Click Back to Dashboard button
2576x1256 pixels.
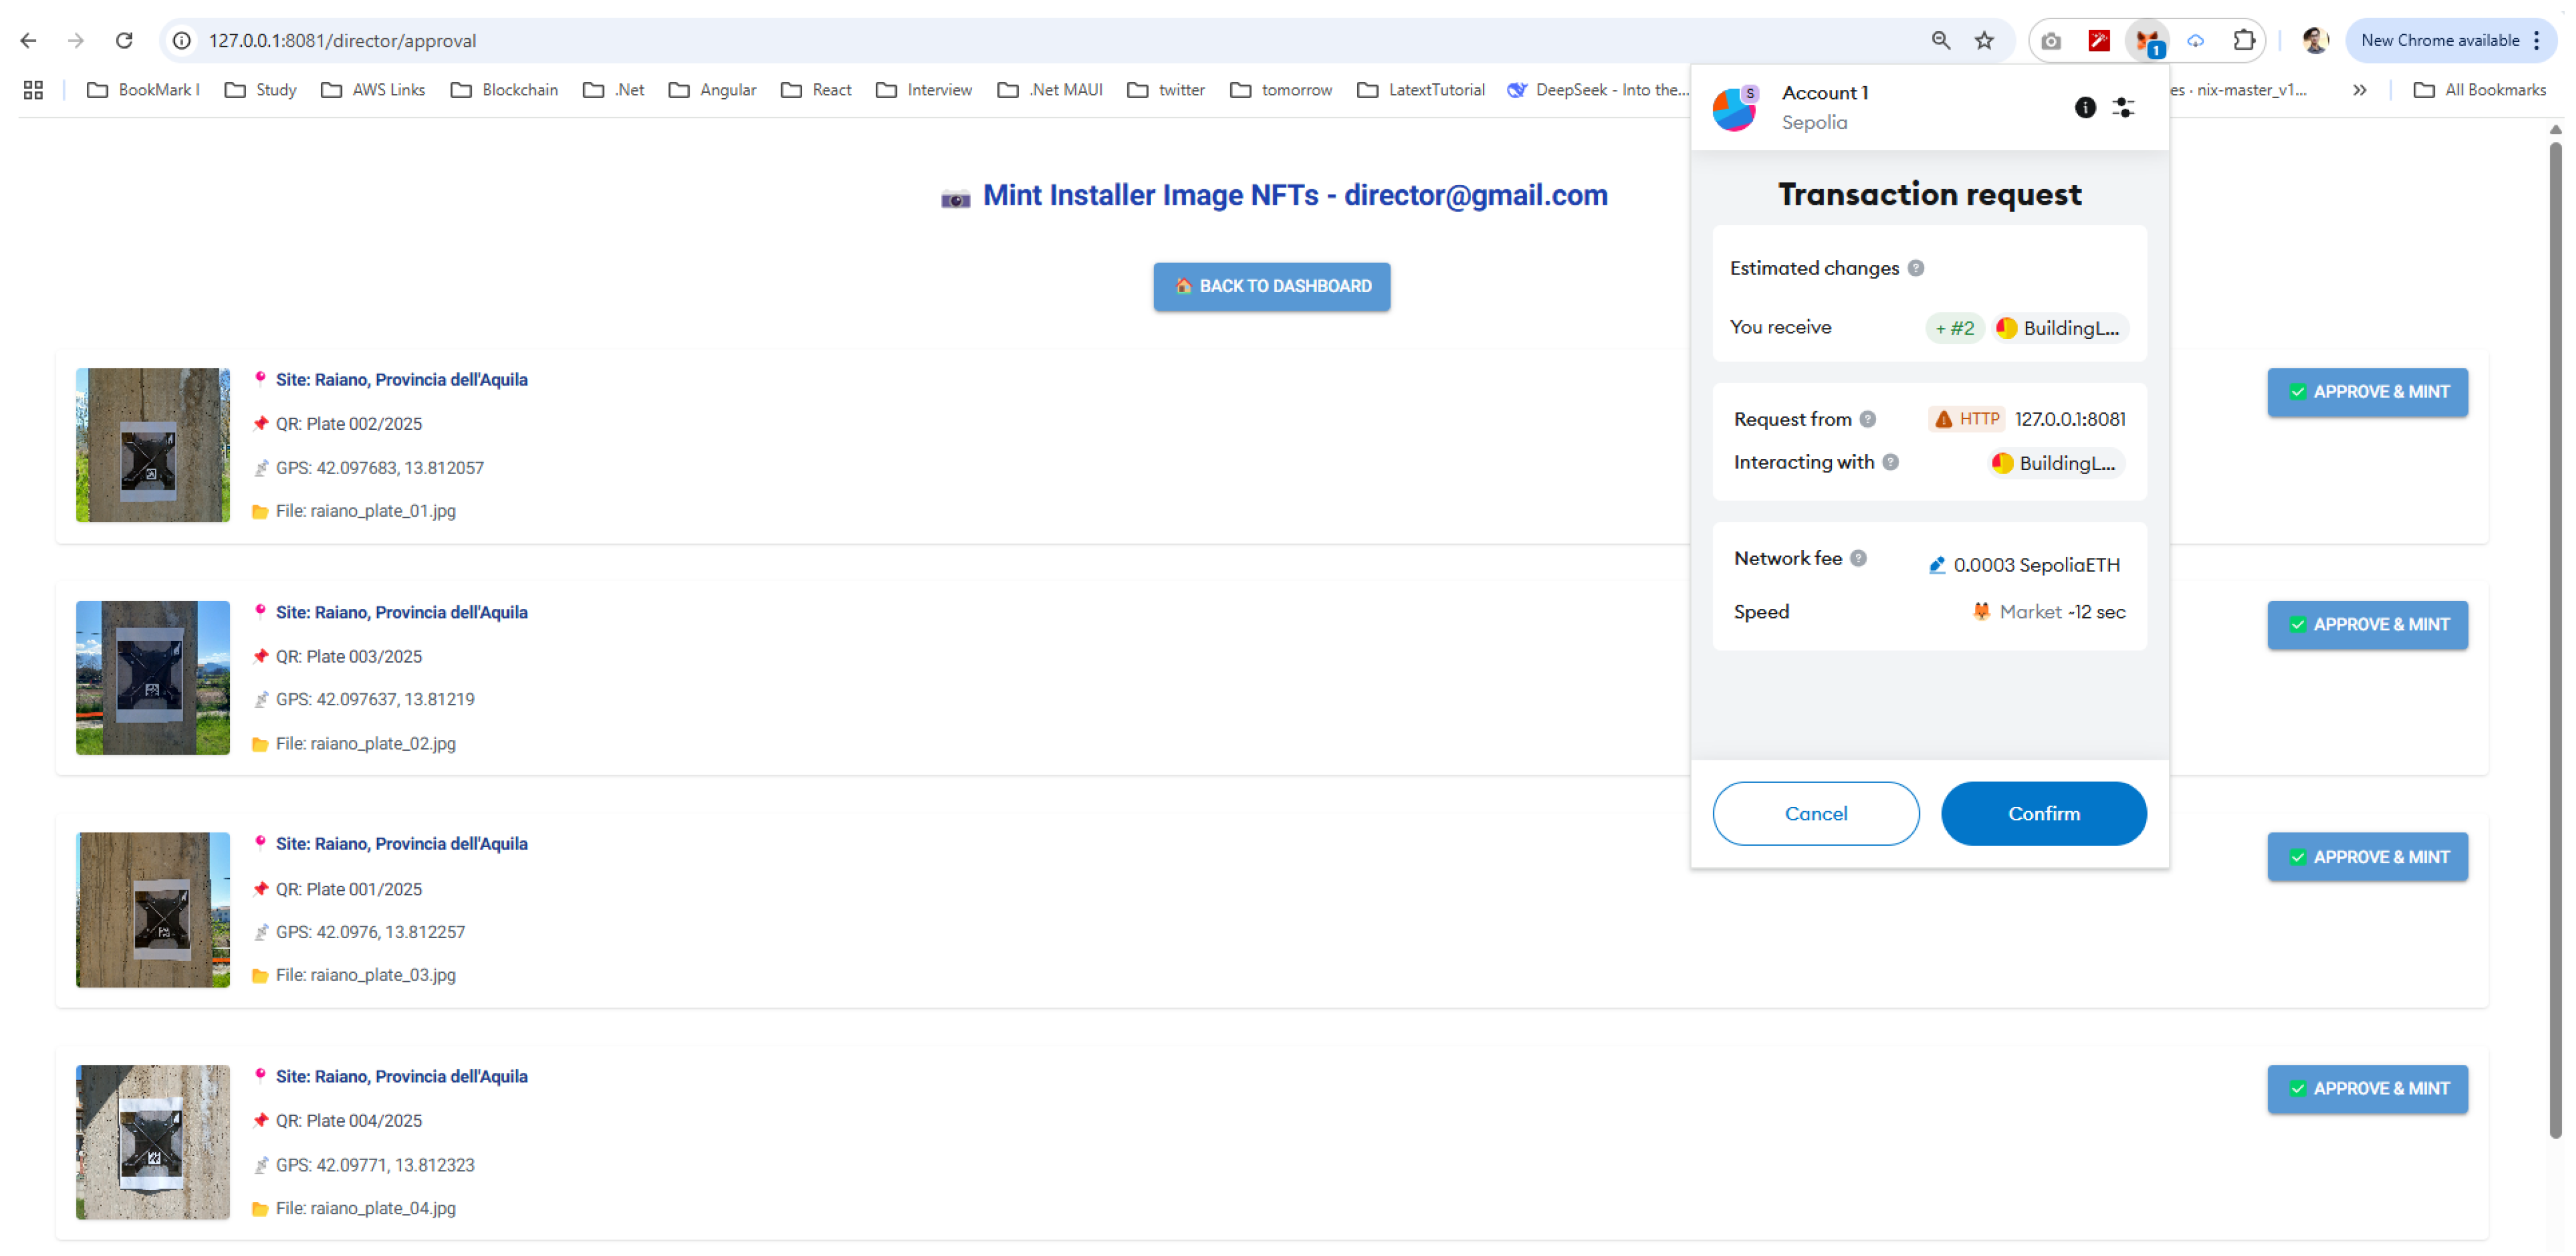(x=1271, y=286)
